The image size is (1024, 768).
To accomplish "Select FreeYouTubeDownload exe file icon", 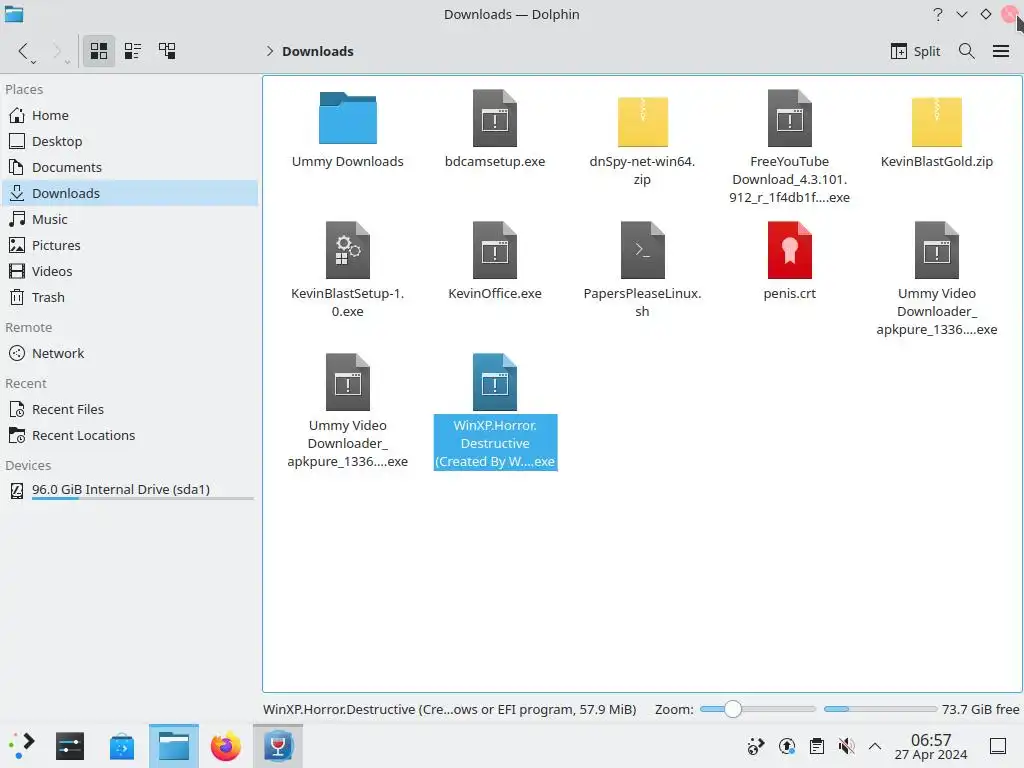I will pos(790,118).
